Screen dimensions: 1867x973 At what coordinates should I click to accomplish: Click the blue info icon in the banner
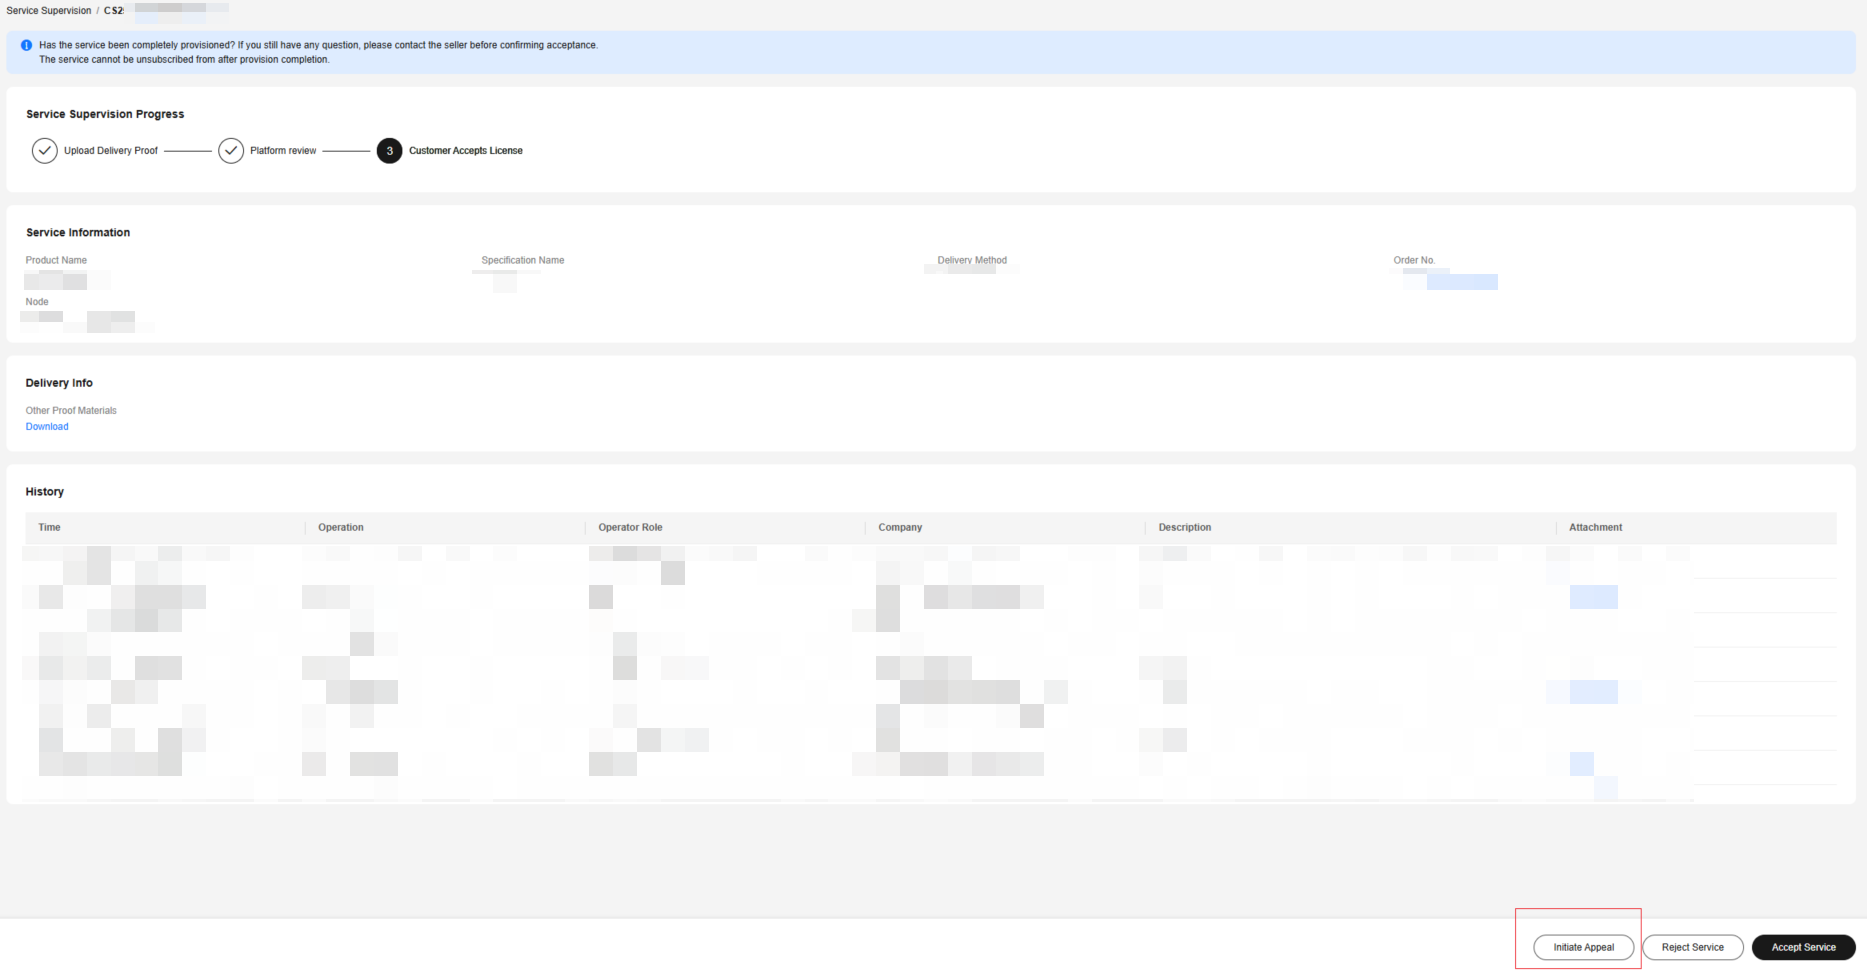click(26, 45)
